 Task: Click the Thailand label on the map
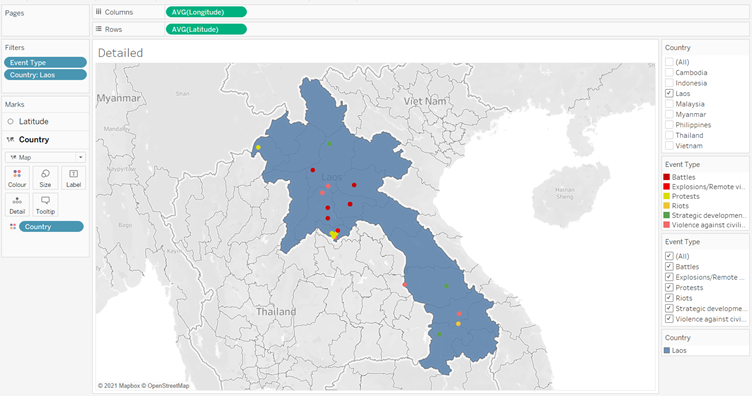[276, 312]
